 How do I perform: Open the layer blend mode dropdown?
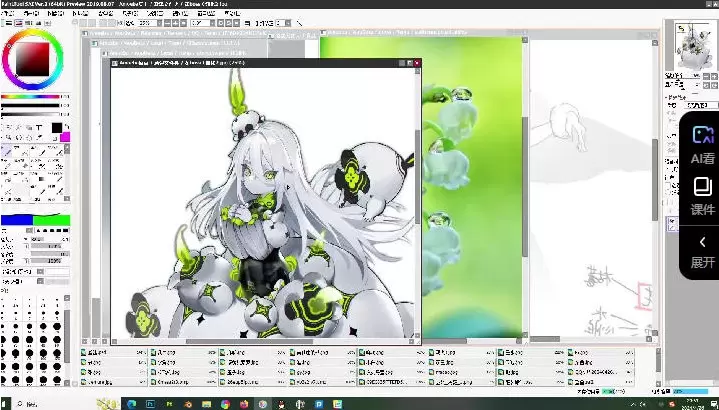701,105
